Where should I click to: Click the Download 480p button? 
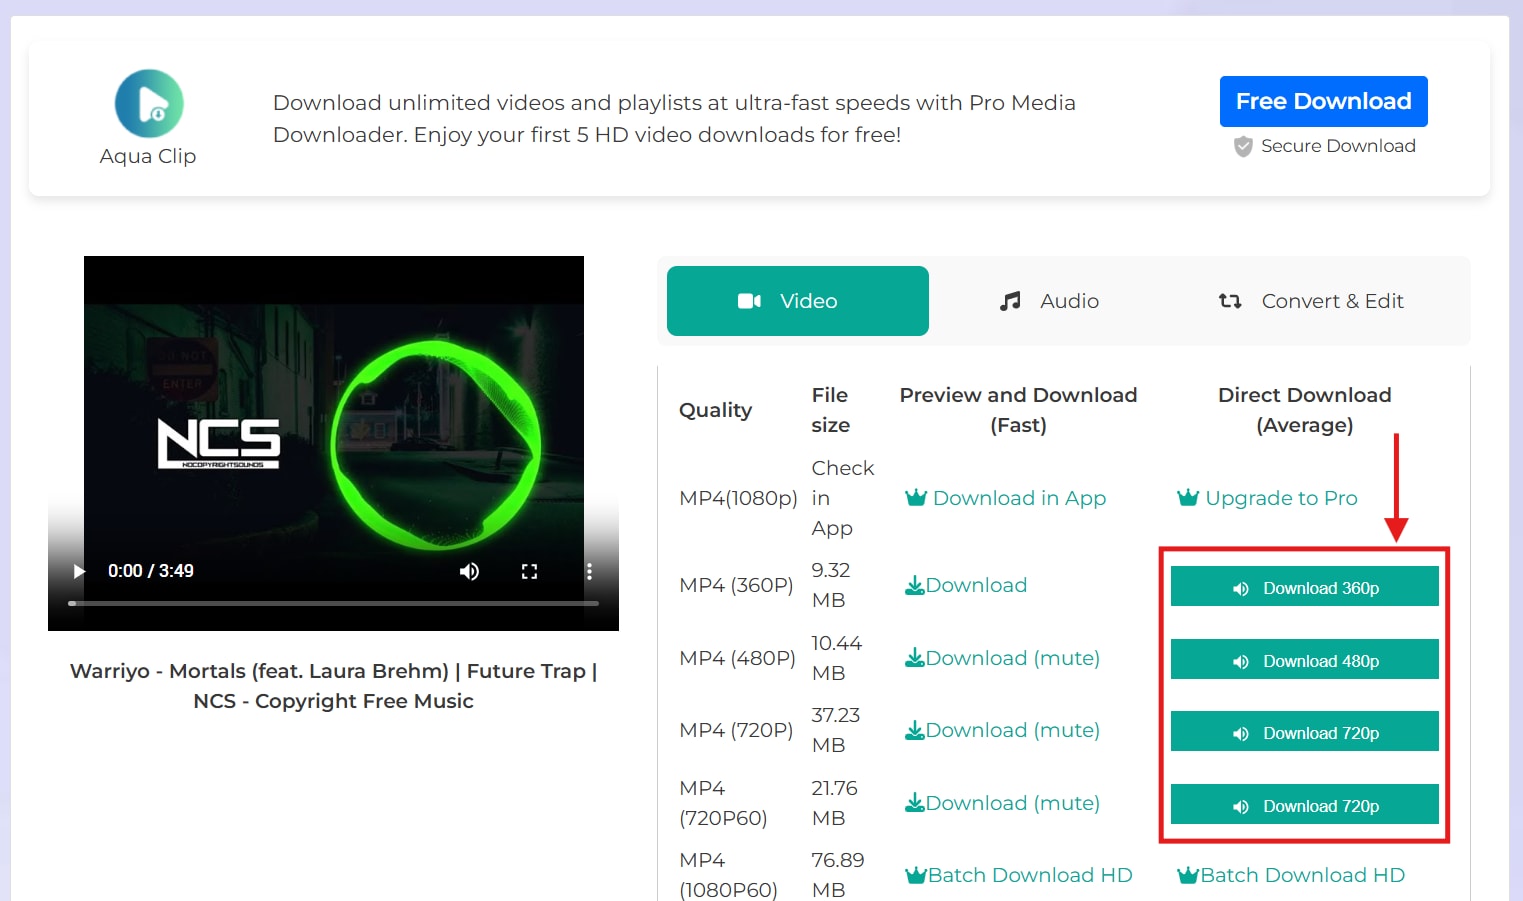click(x=1305, y=660)
